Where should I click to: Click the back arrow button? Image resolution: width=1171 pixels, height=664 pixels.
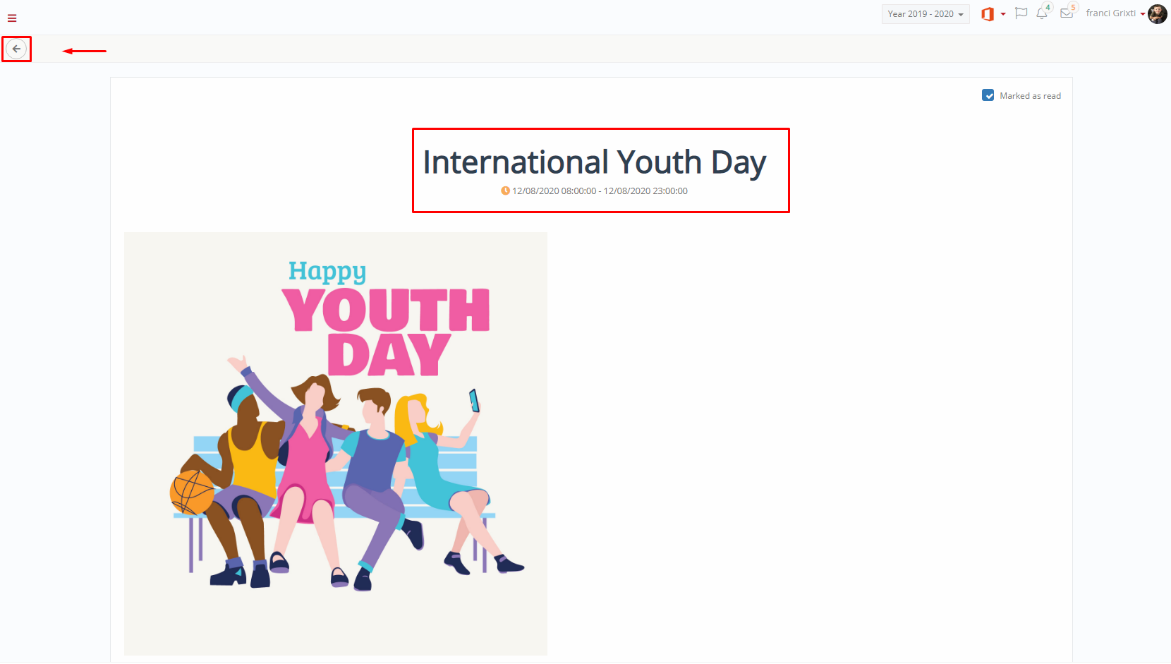pos(16,49)
